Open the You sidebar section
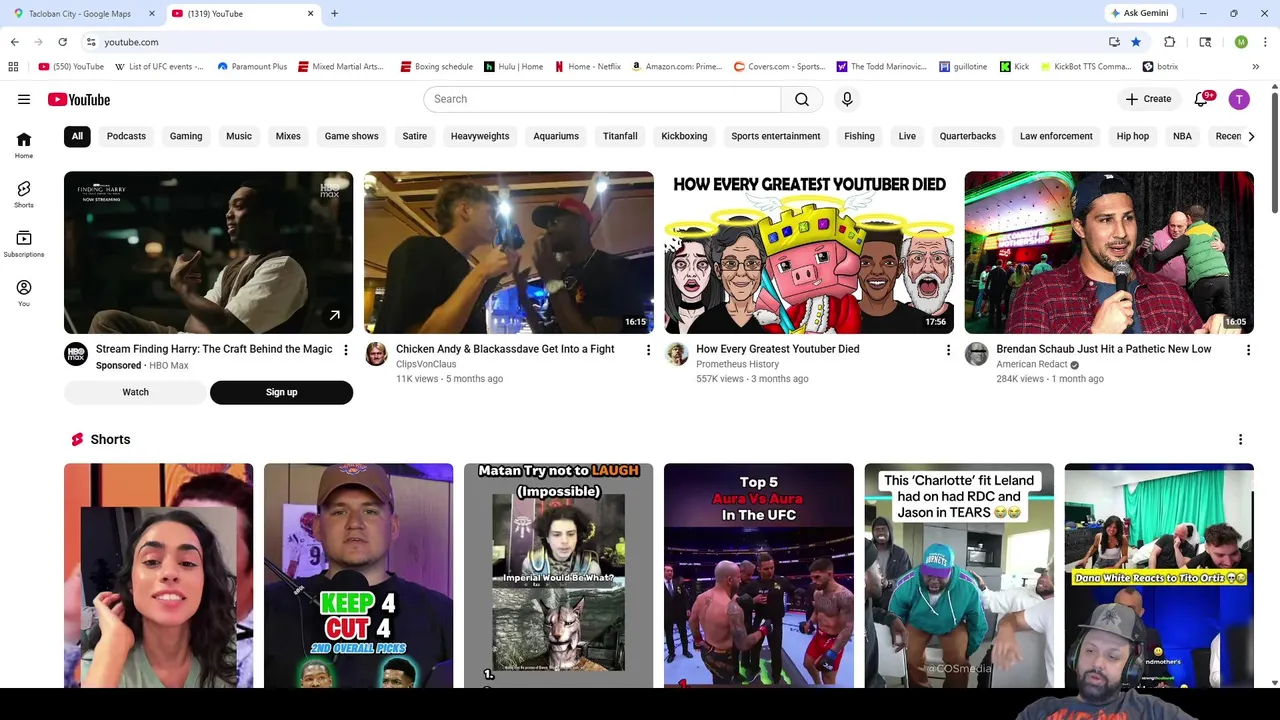Viewport: 1280px width, 720px height. (24, 293)
